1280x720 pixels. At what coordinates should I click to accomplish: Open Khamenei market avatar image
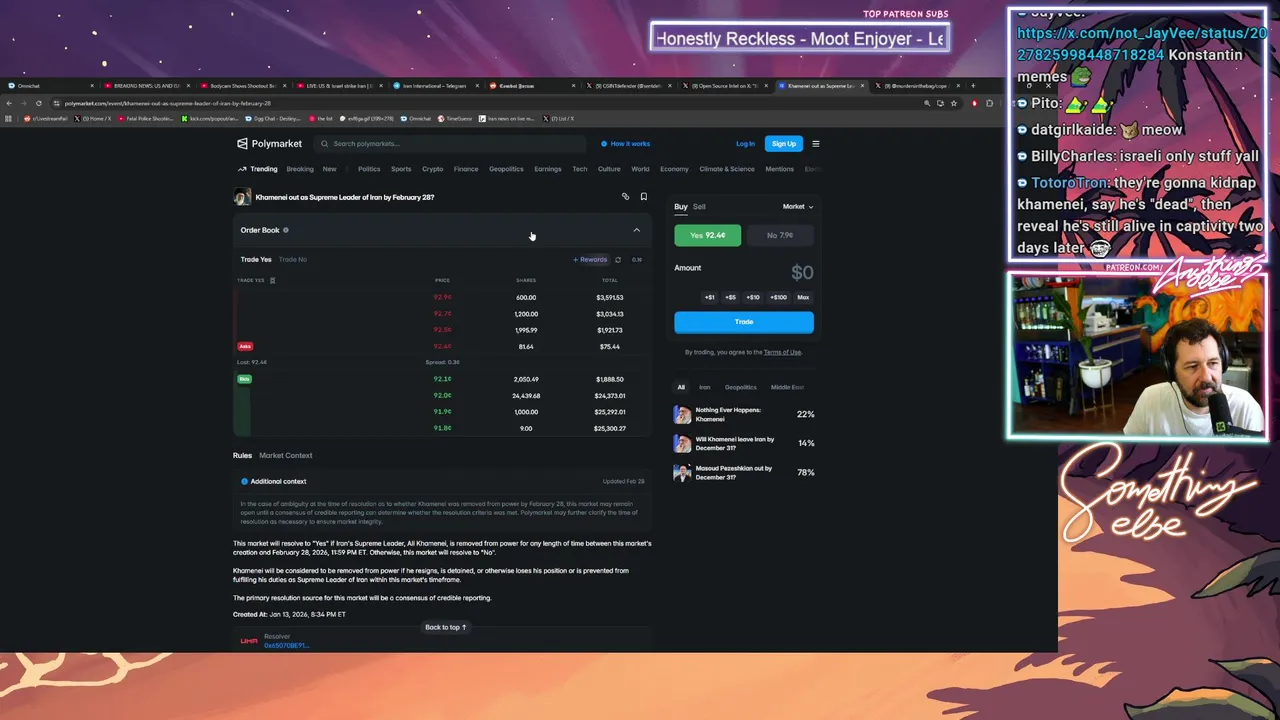click(x=242, y=197)
